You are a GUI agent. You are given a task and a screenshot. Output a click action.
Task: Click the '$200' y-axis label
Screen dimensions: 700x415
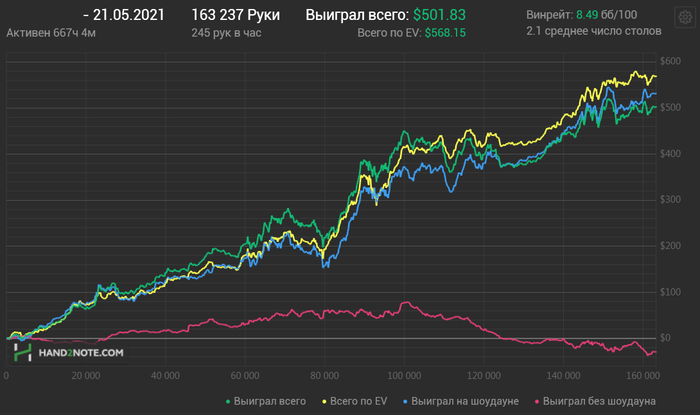pos(671,246)
